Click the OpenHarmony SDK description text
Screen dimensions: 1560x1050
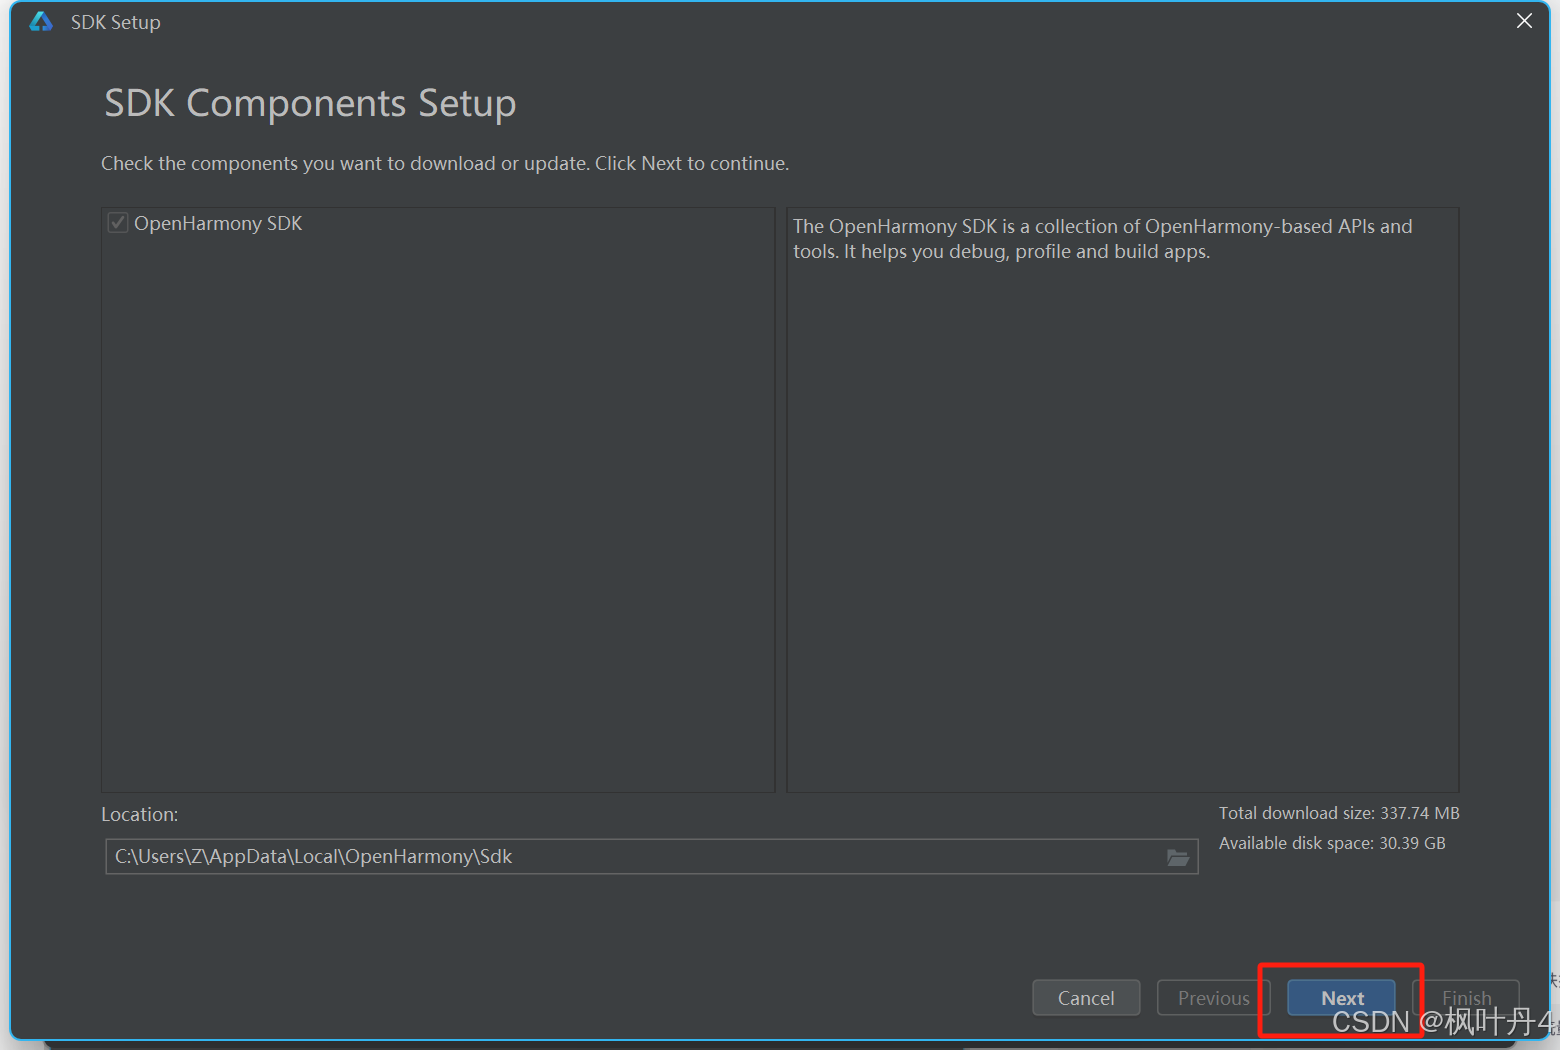[x=1103, y=239]
